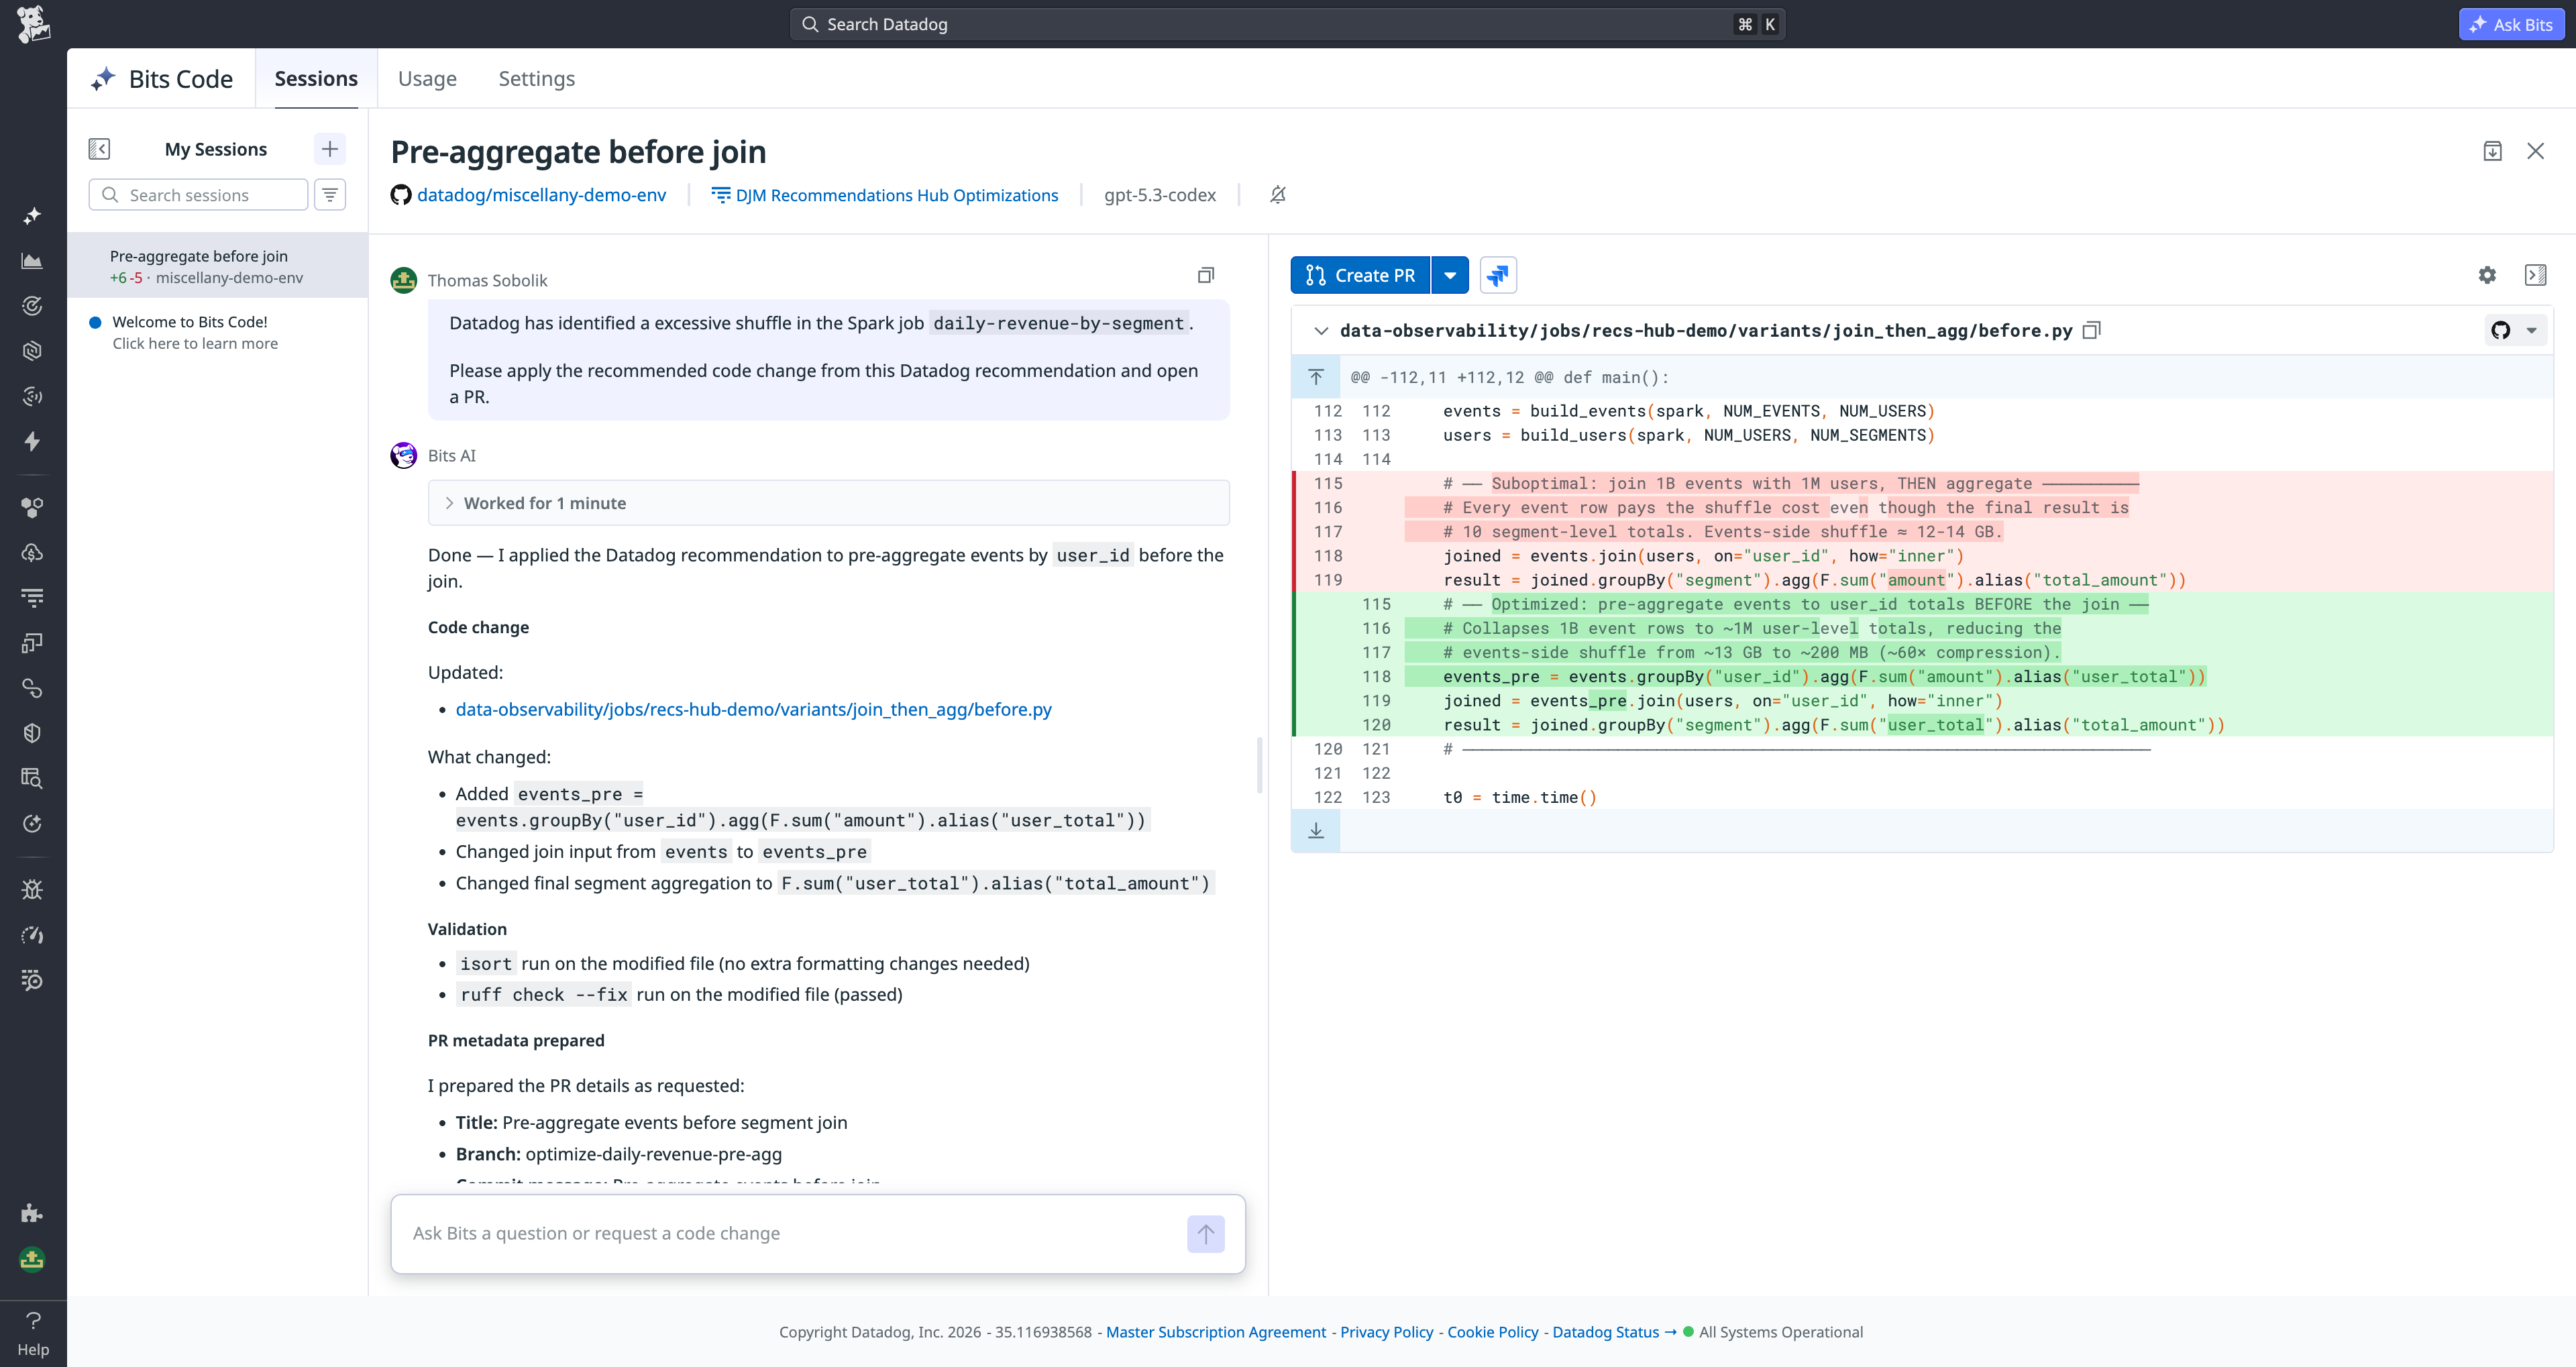Image resolution: width=2576 pixels, height=1367 pixels.
Task: Copy Thomas Sobolik's message
Action: click(x=1206, y=275)
